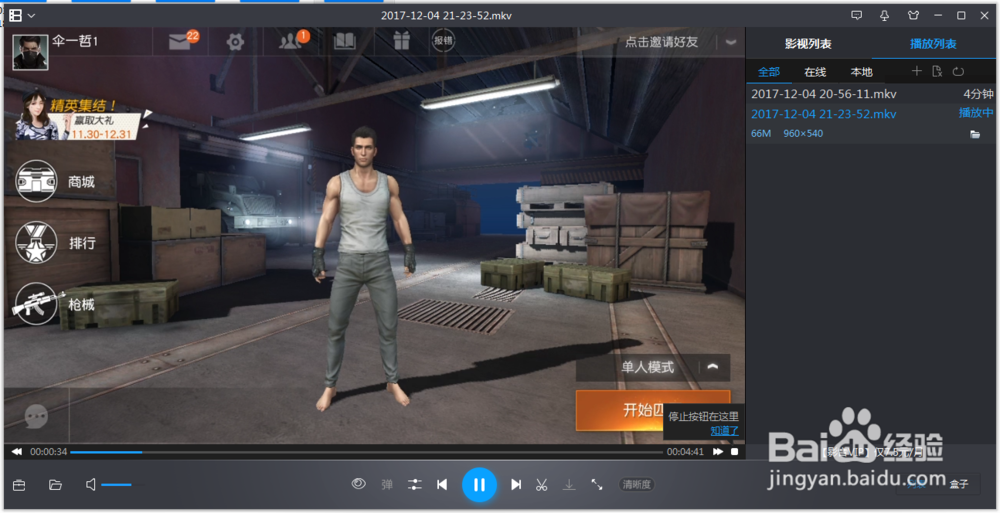The height and width of the screenshot is (513, 1000).
Task: Dismiss the tooltip via 知道了 link
Action: (724, 431)
